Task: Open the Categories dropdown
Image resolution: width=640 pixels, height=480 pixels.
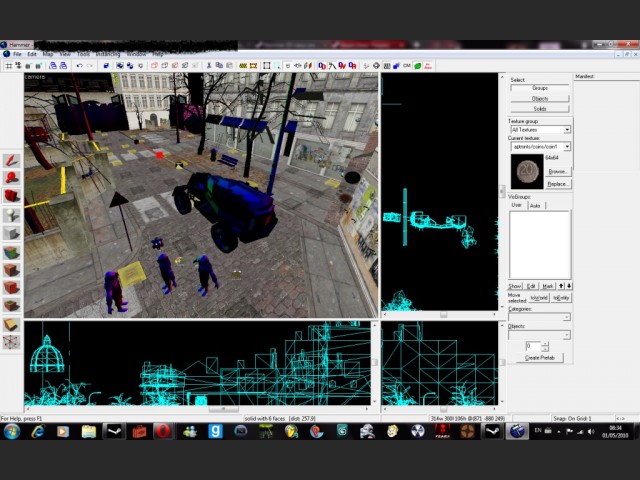Action: (x=567, y=317)
